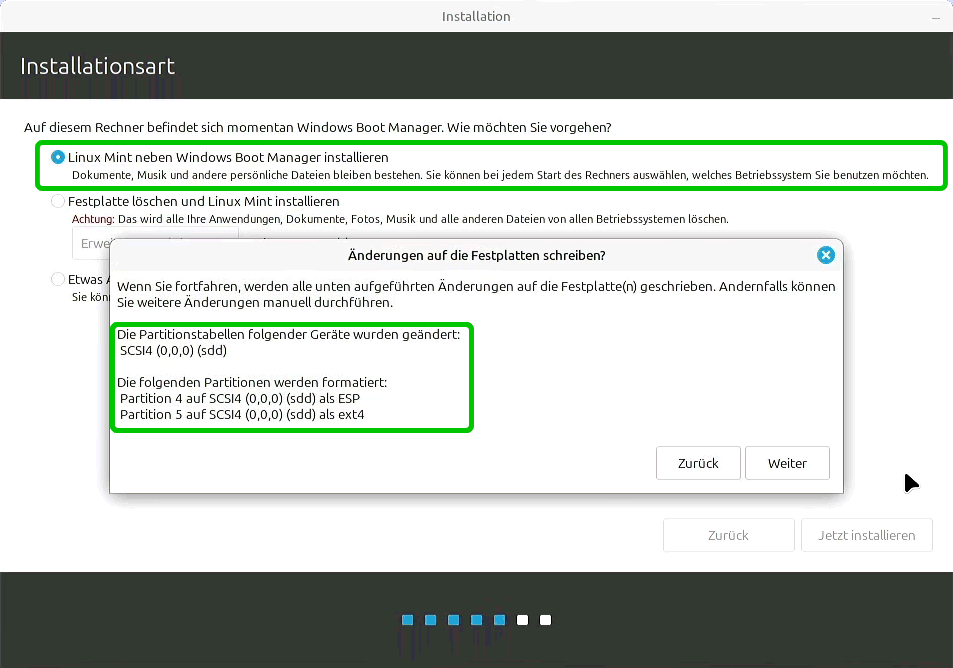Viewport: 953px width, 668px height.
Task: Select the partially hidden Etwas option radio button
Action: pyautogui.click(x=58, y=280)
